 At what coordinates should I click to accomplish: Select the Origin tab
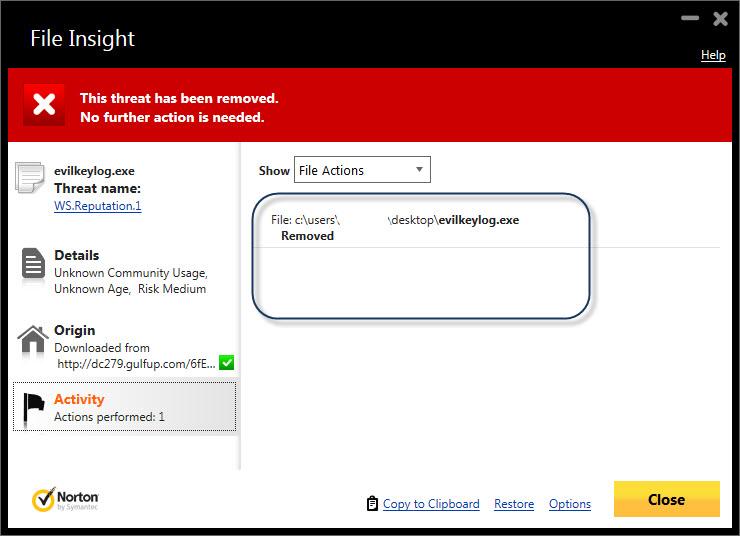pos(125,347)
